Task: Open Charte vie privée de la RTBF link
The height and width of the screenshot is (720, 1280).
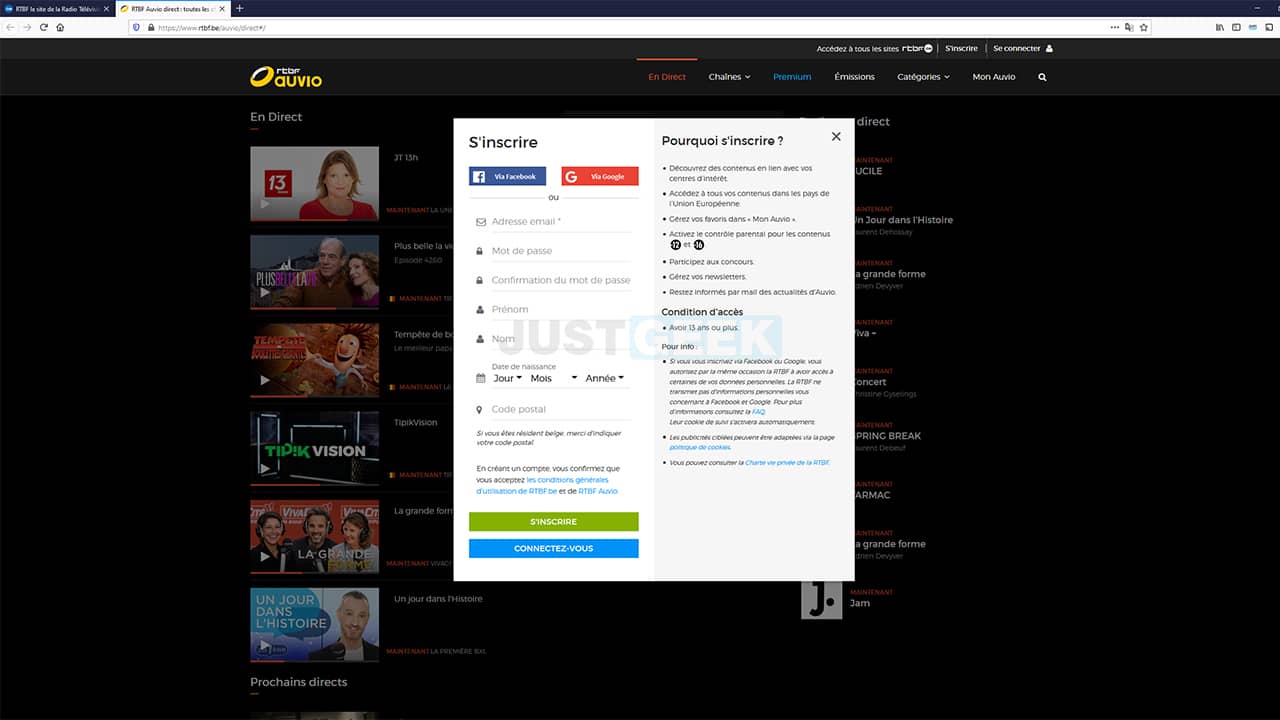Action: point(788,463)
